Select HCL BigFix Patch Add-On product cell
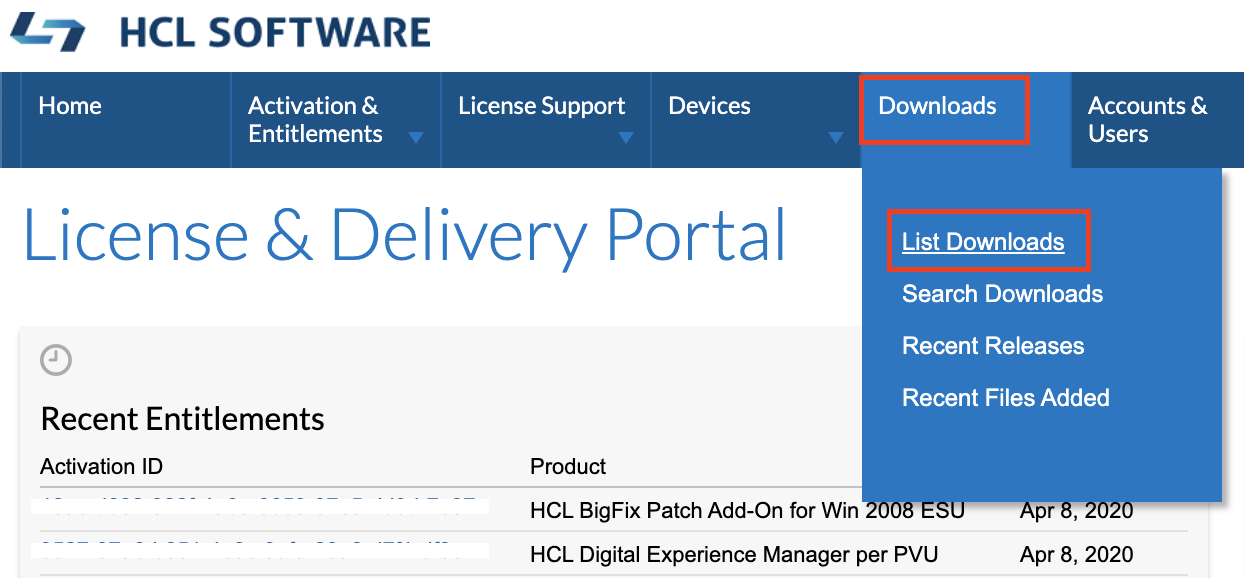 click(x=747, y=511)
